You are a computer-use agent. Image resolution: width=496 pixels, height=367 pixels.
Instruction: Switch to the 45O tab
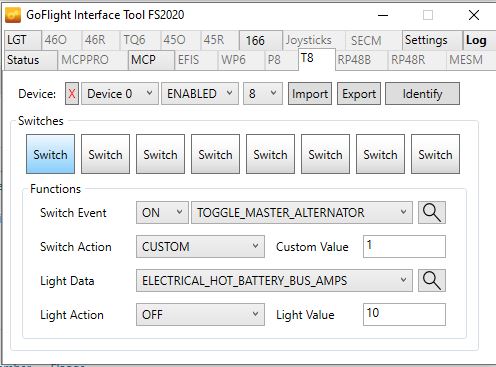coord(180,40)
